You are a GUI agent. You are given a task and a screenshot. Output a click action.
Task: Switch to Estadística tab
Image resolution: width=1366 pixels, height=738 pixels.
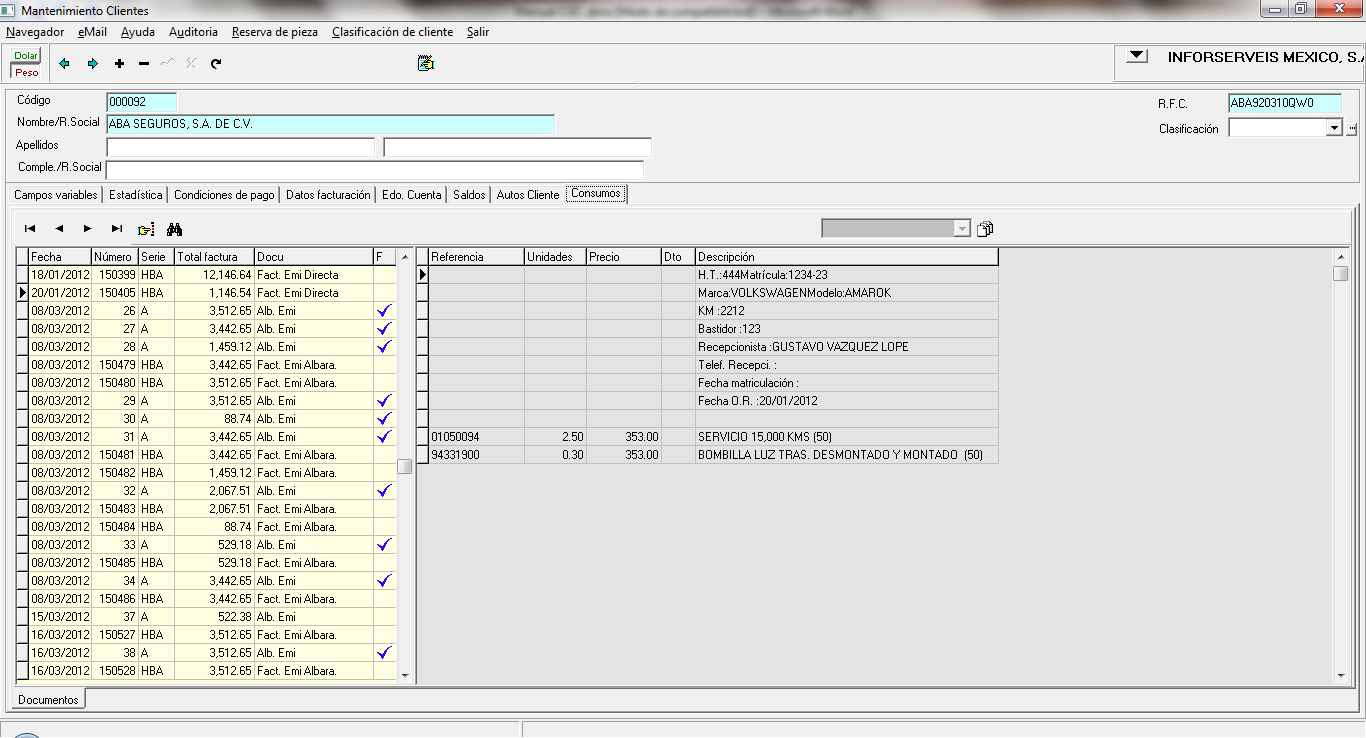click(136, 195)
